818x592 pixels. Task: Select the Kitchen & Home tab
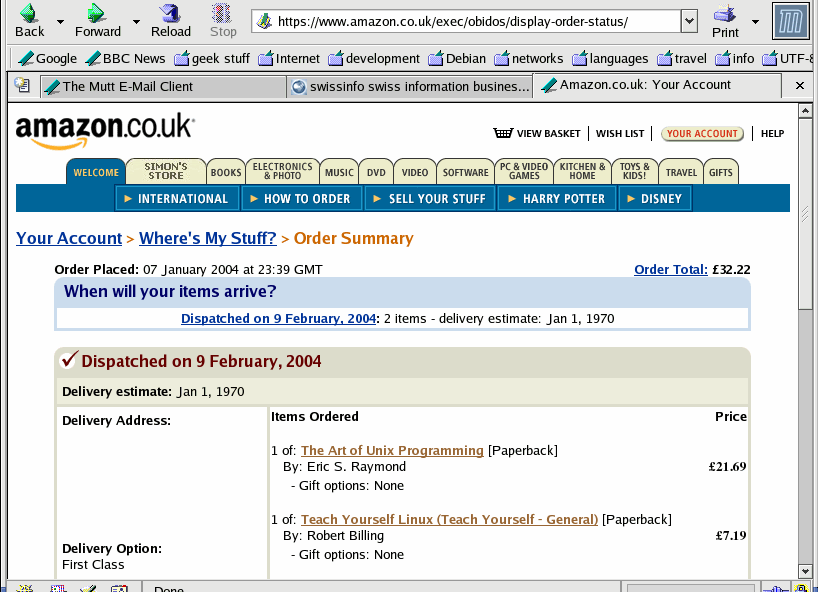[582, 172]
